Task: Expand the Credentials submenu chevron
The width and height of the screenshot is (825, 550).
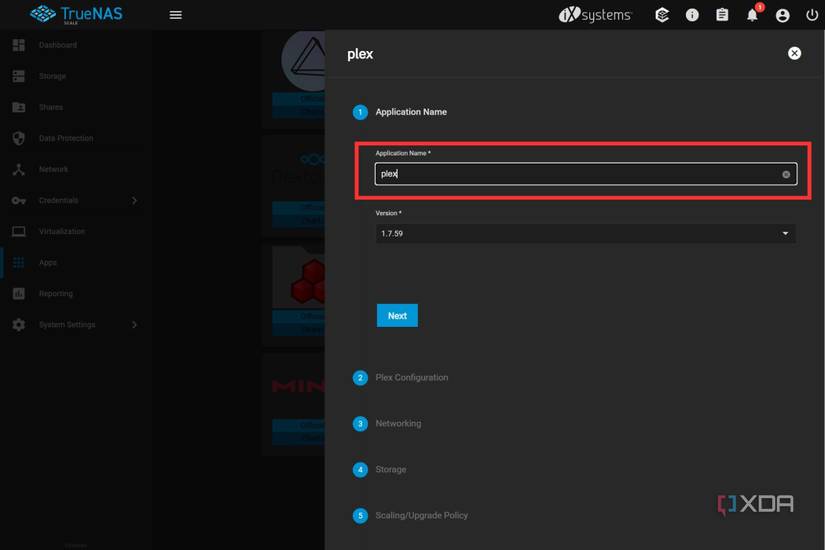Action: [x=134, y=201]
